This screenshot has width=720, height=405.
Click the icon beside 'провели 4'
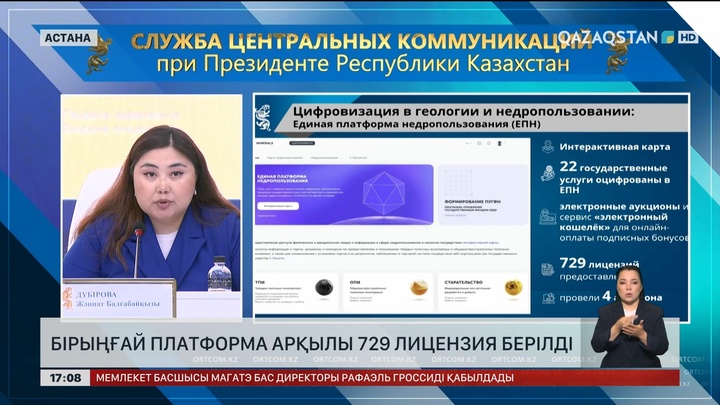pyautogui.click(x=548, y=298)
